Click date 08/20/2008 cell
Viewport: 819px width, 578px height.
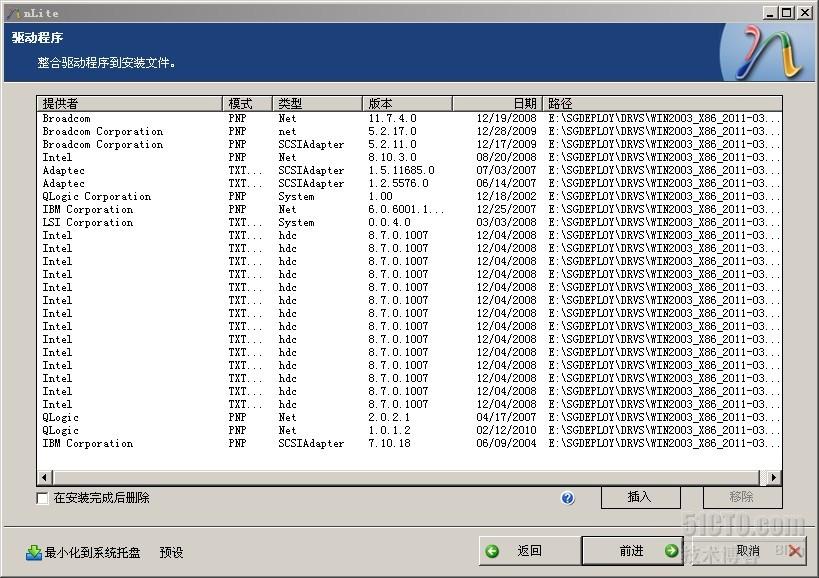click(506, 158)
